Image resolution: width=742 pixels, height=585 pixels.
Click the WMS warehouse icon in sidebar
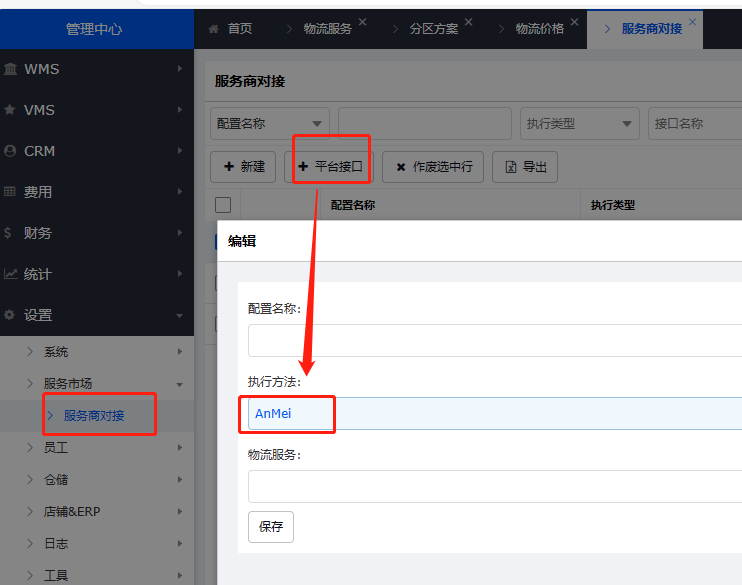click(x=10, y=69)
